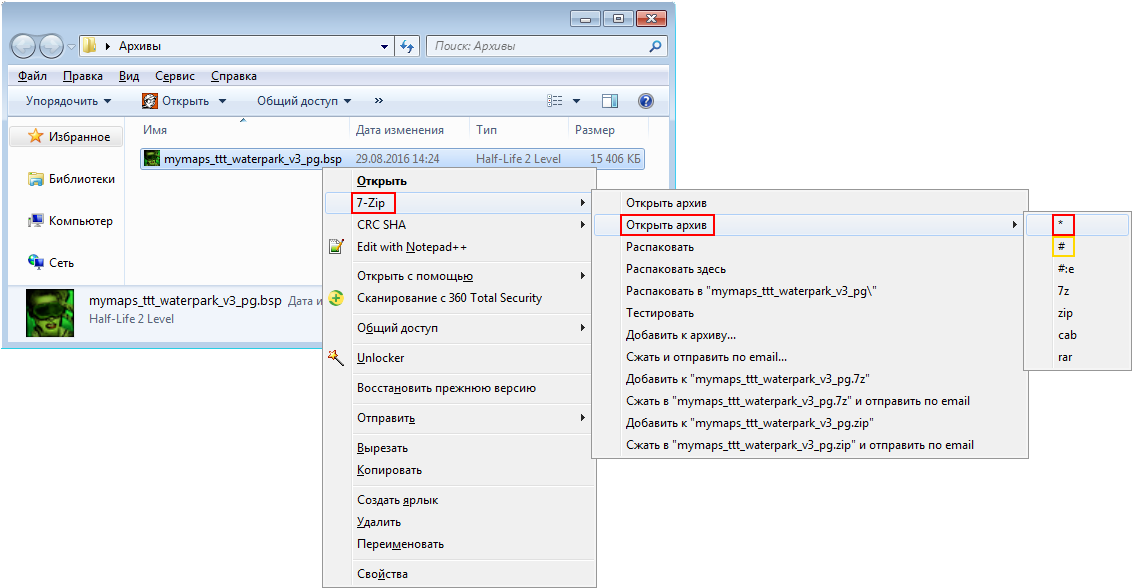1132x588 pixels.
Task: Click the bsp file icon in list
Action: point(152,158)
